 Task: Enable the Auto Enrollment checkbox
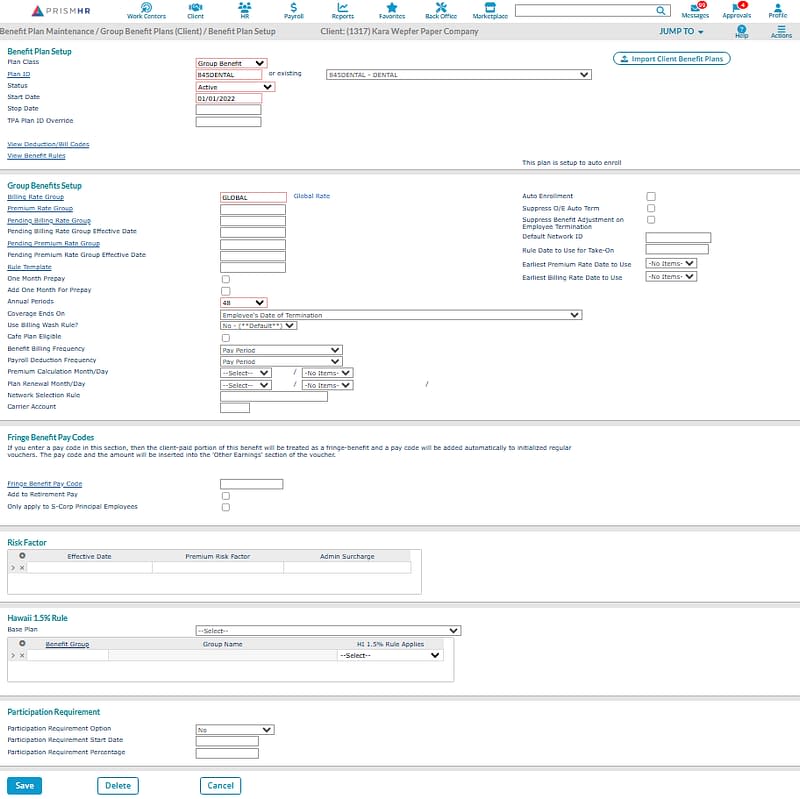pyautogui.click(x=651, y=197)
